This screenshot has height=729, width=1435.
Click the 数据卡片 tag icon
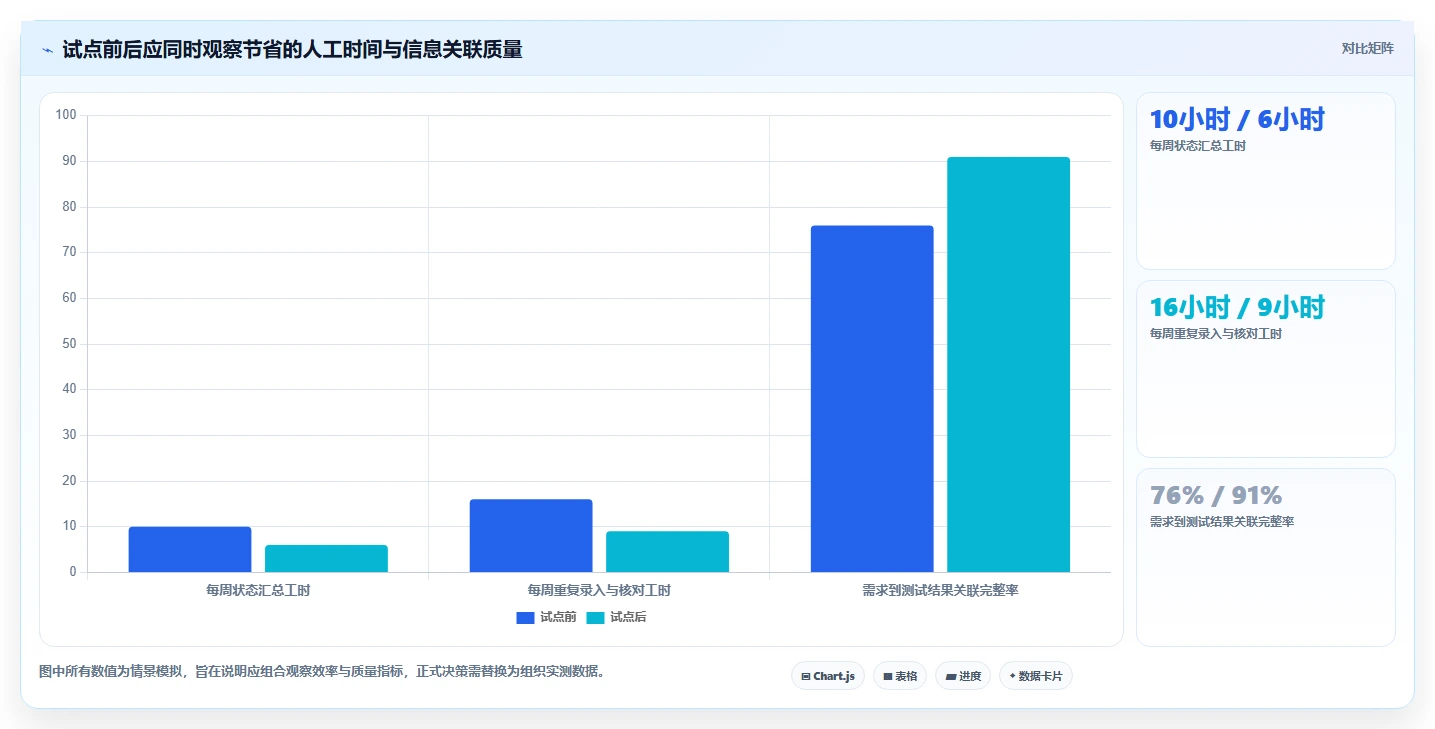click(x=1013, y=677)
